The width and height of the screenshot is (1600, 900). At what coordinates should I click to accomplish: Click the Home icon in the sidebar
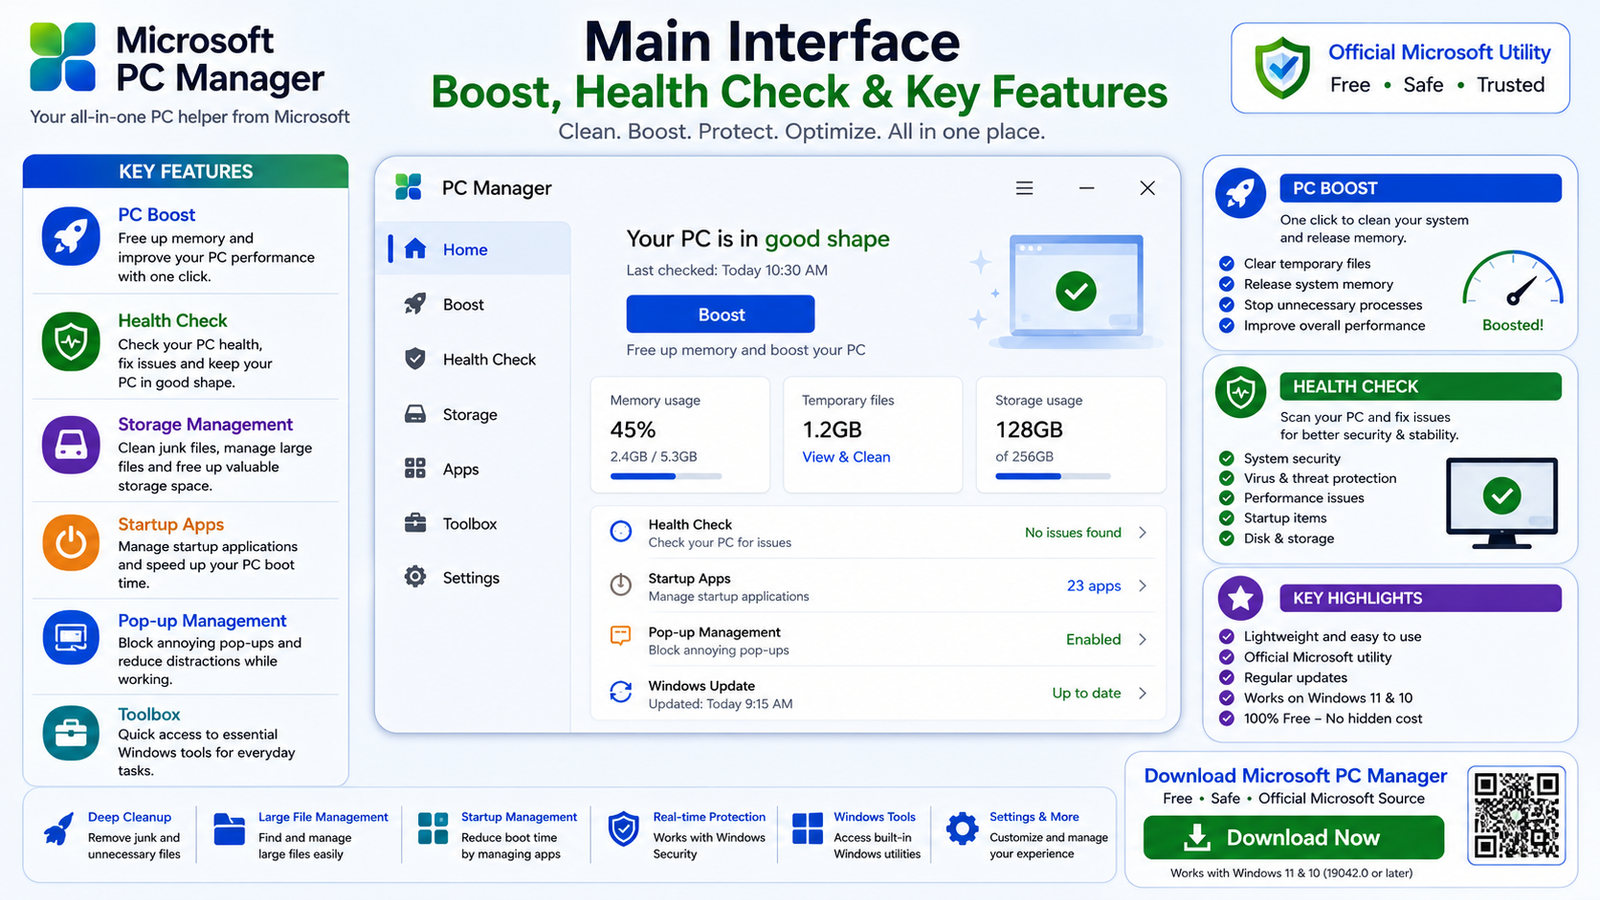coord(415,249)
